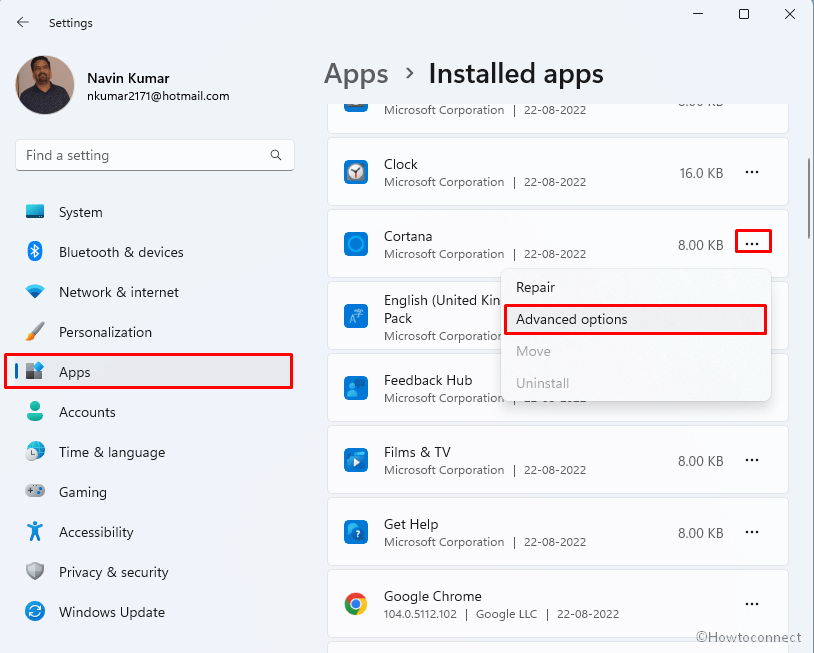The image size is (814, 653).
Task: Click the Feedback Hub app icon
Action: (x=356, y=388)
